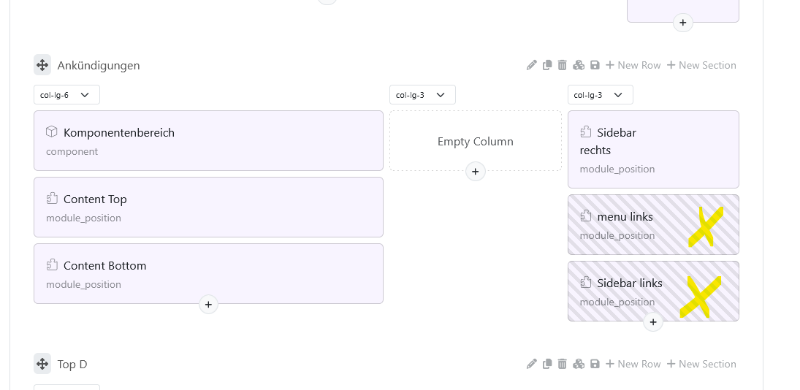This screenshot has width=800, height=390.
Task: Select the Komponentenbereich component block
Action: [209, 140]
